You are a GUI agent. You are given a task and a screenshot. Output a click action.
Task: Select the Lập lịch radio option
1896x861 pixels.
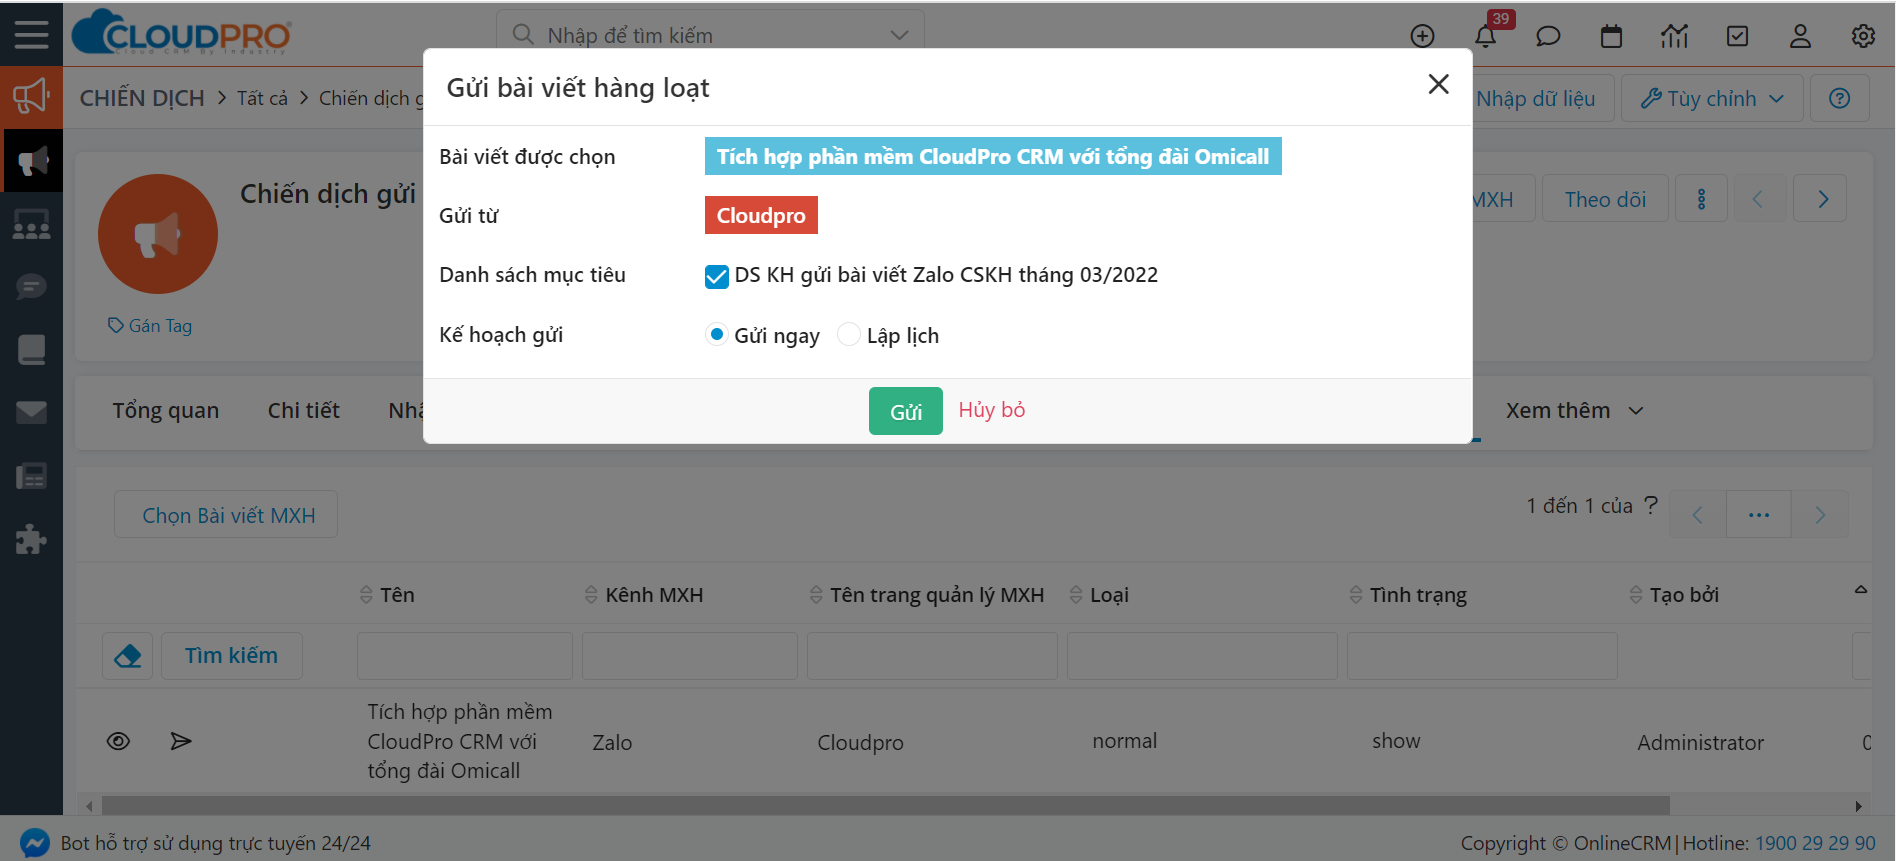coord(848,335)
